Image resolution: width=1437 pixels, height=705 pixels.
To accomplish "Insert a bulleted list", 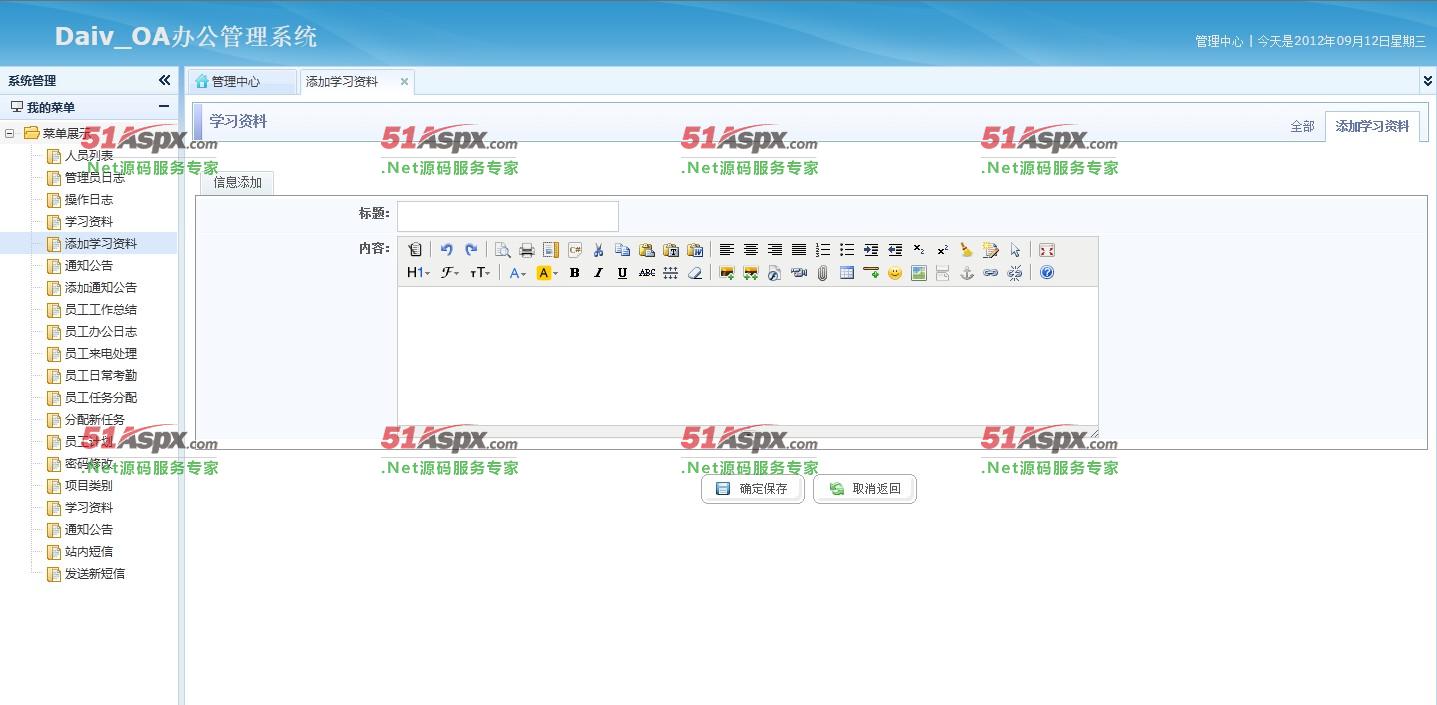I will pos(847,250).
